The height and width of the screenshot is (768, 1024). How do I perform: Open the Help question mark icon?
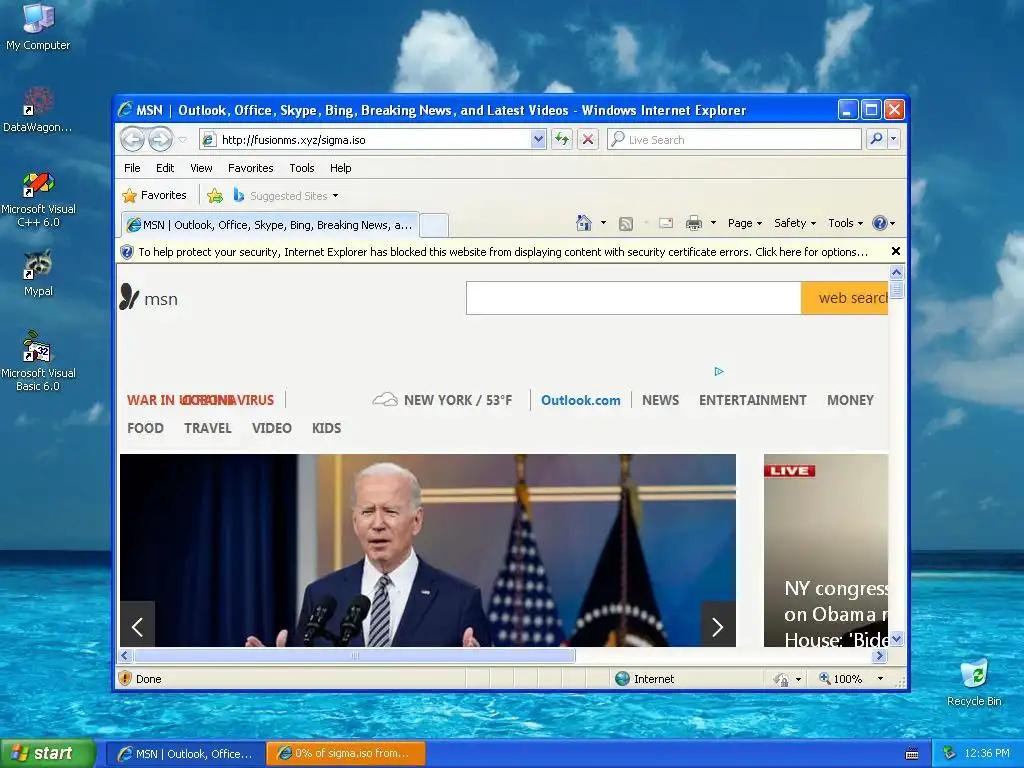click(x=880, y=223)
